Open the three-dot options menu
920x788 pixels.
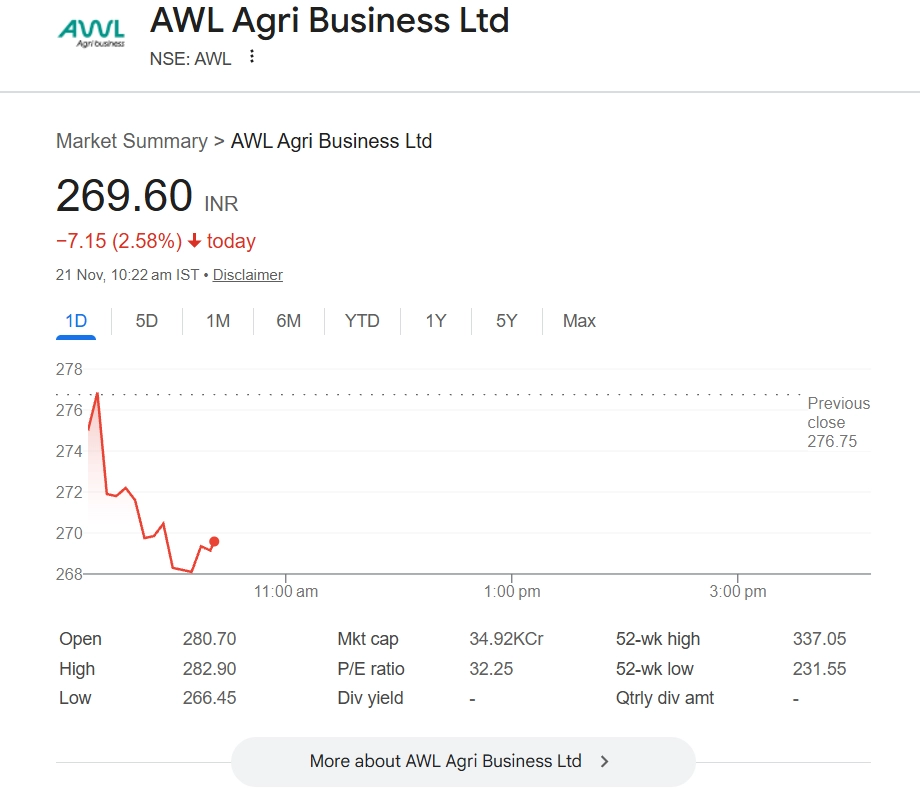point(252,57)
